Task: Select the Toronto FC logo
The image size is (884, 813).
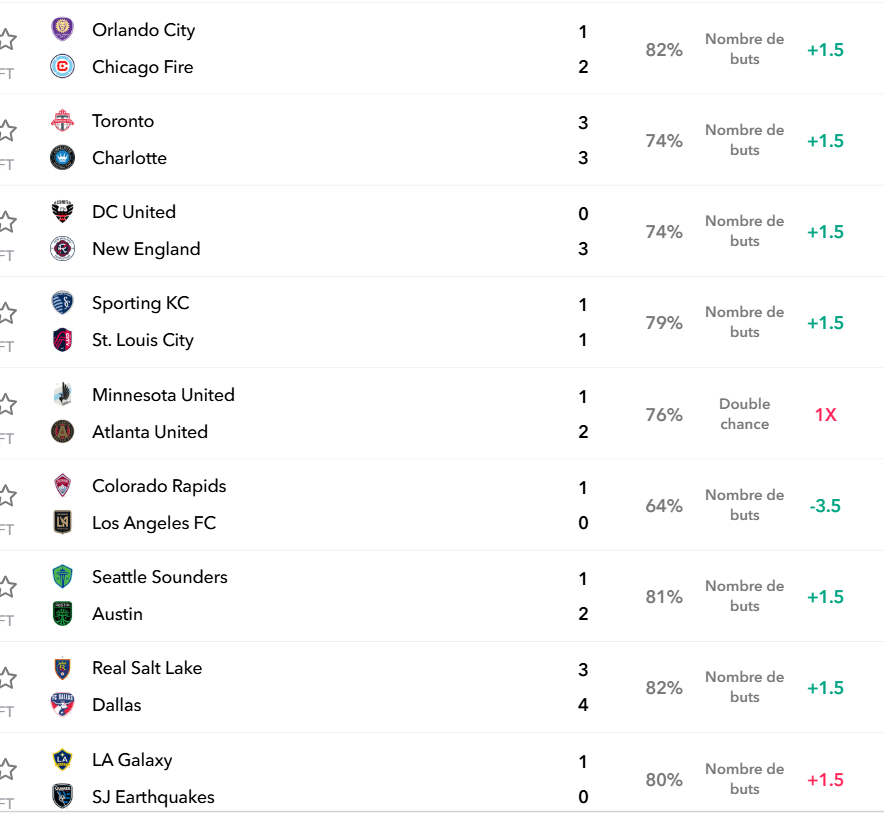Action: point(62,121)
